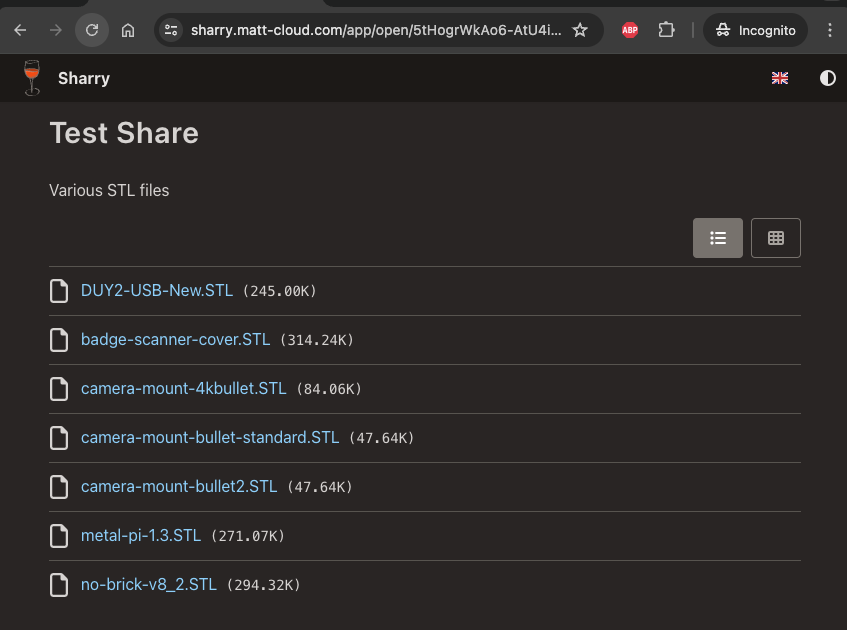Switch to list view layout
The width and height of the screenshot is (847, 630).
pyautogui.click(x=717, y=238)
